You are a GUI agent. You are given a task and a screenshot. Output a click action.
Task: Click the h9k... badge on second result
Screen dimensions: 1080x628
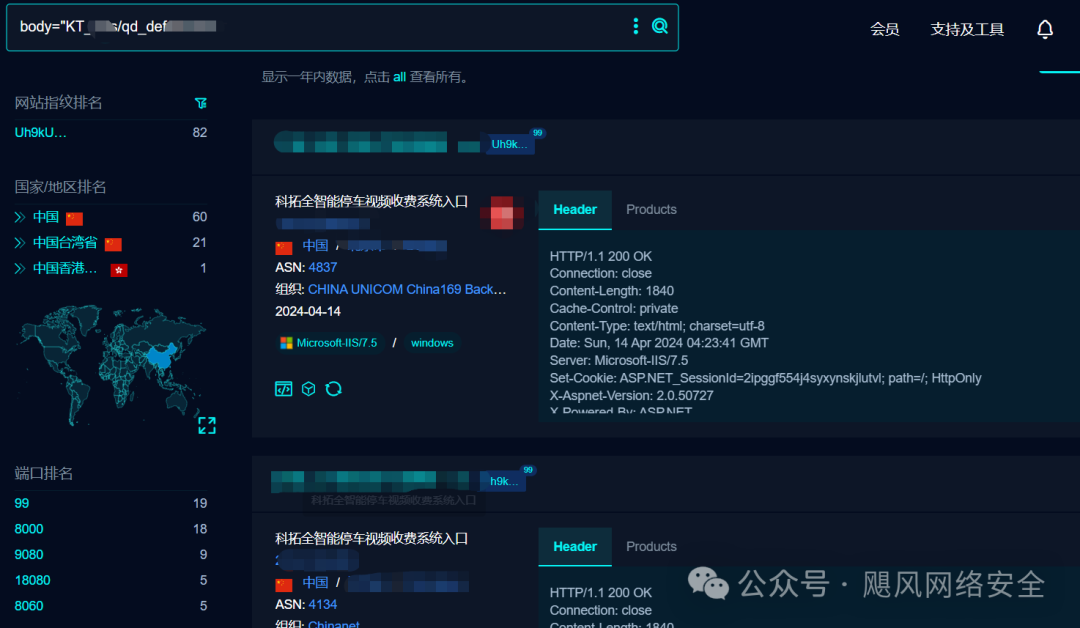coord(503,481)
